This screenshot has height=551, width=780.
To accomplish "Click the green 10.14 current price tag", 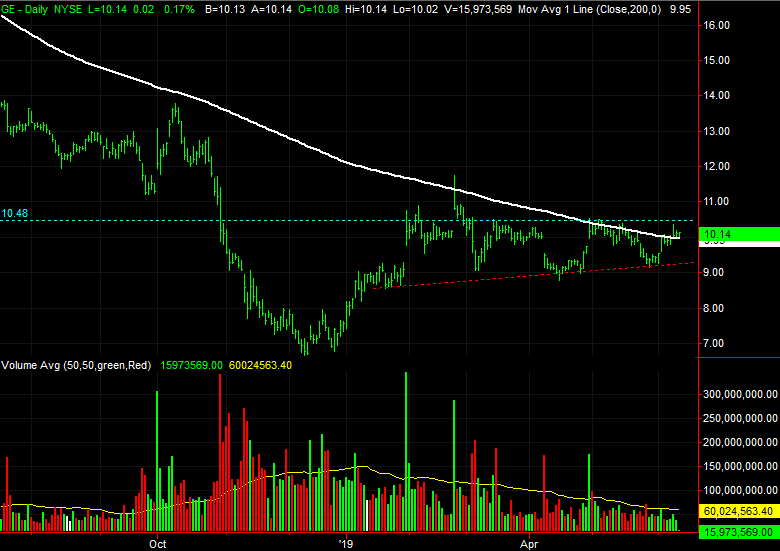I will (x=739, y=234).
